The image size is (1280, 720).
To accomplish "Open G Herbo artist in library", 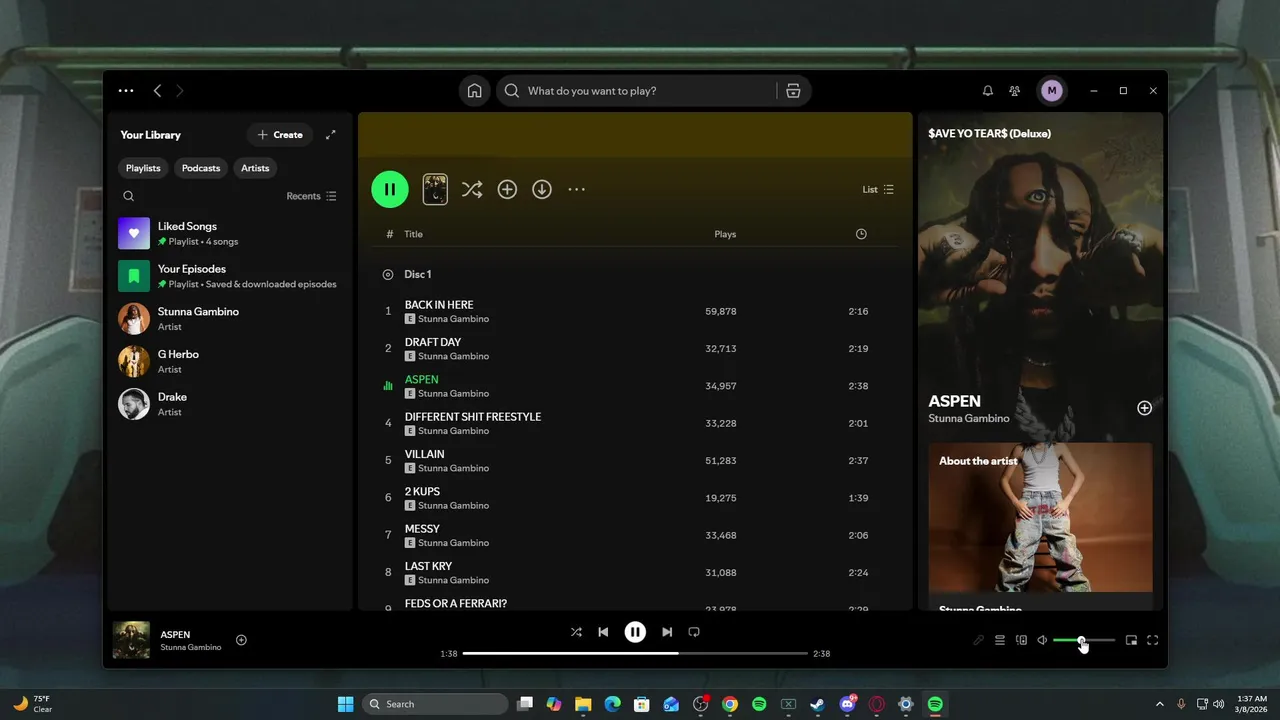I will coord(229,361).
